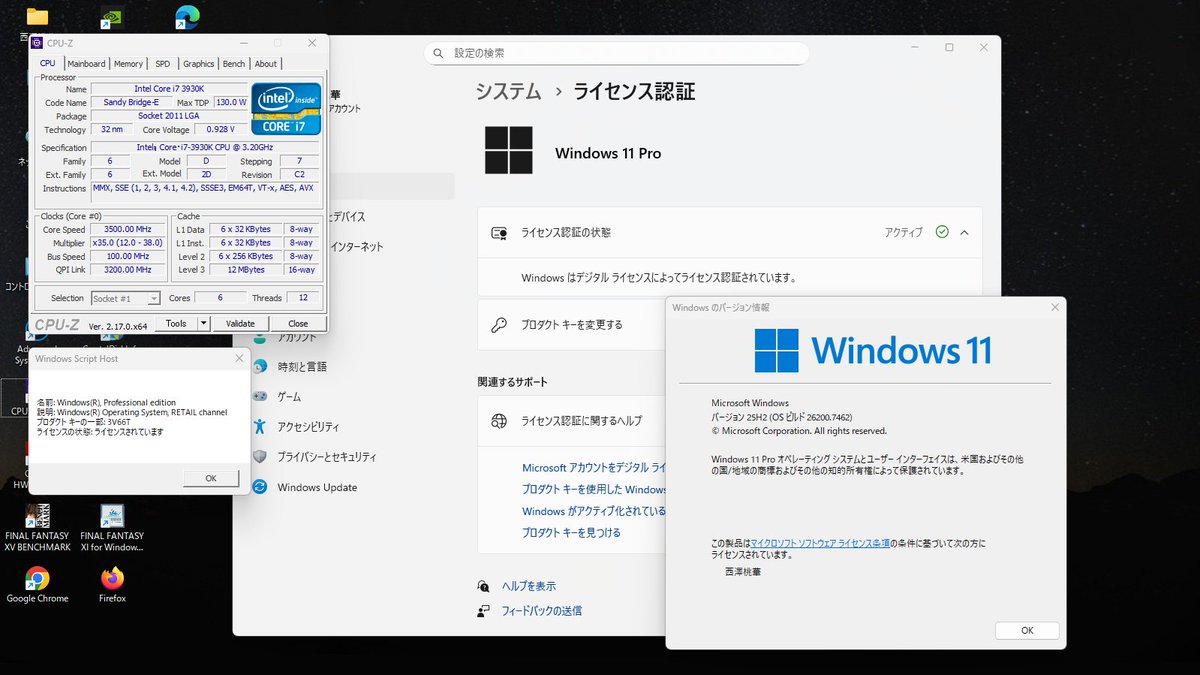Open the Socket #1 selection dropdown
The height and width of the screenshot is (675, 1200).
pos(125,298)
